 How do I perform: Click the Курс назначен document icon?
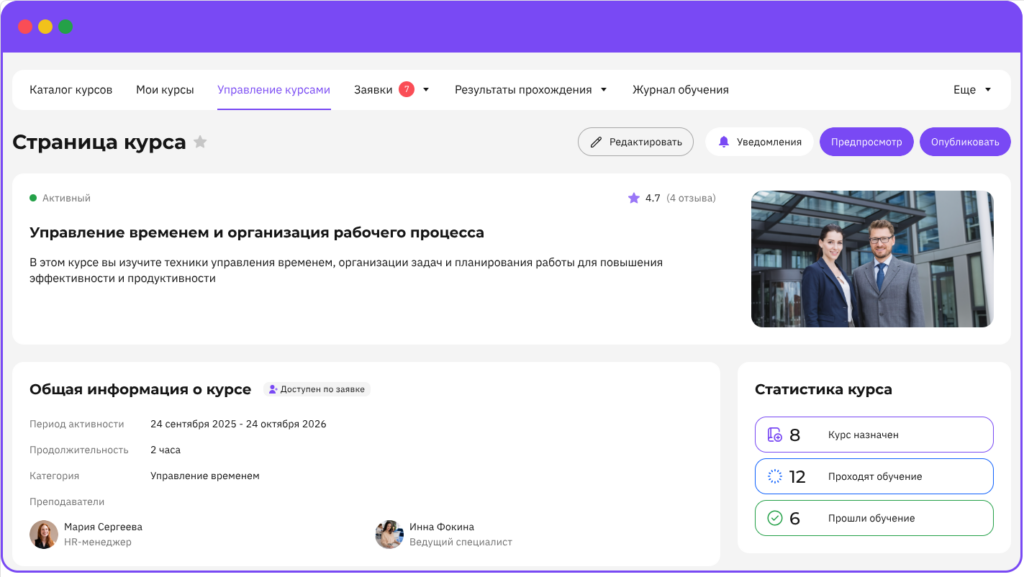(775, 435)
